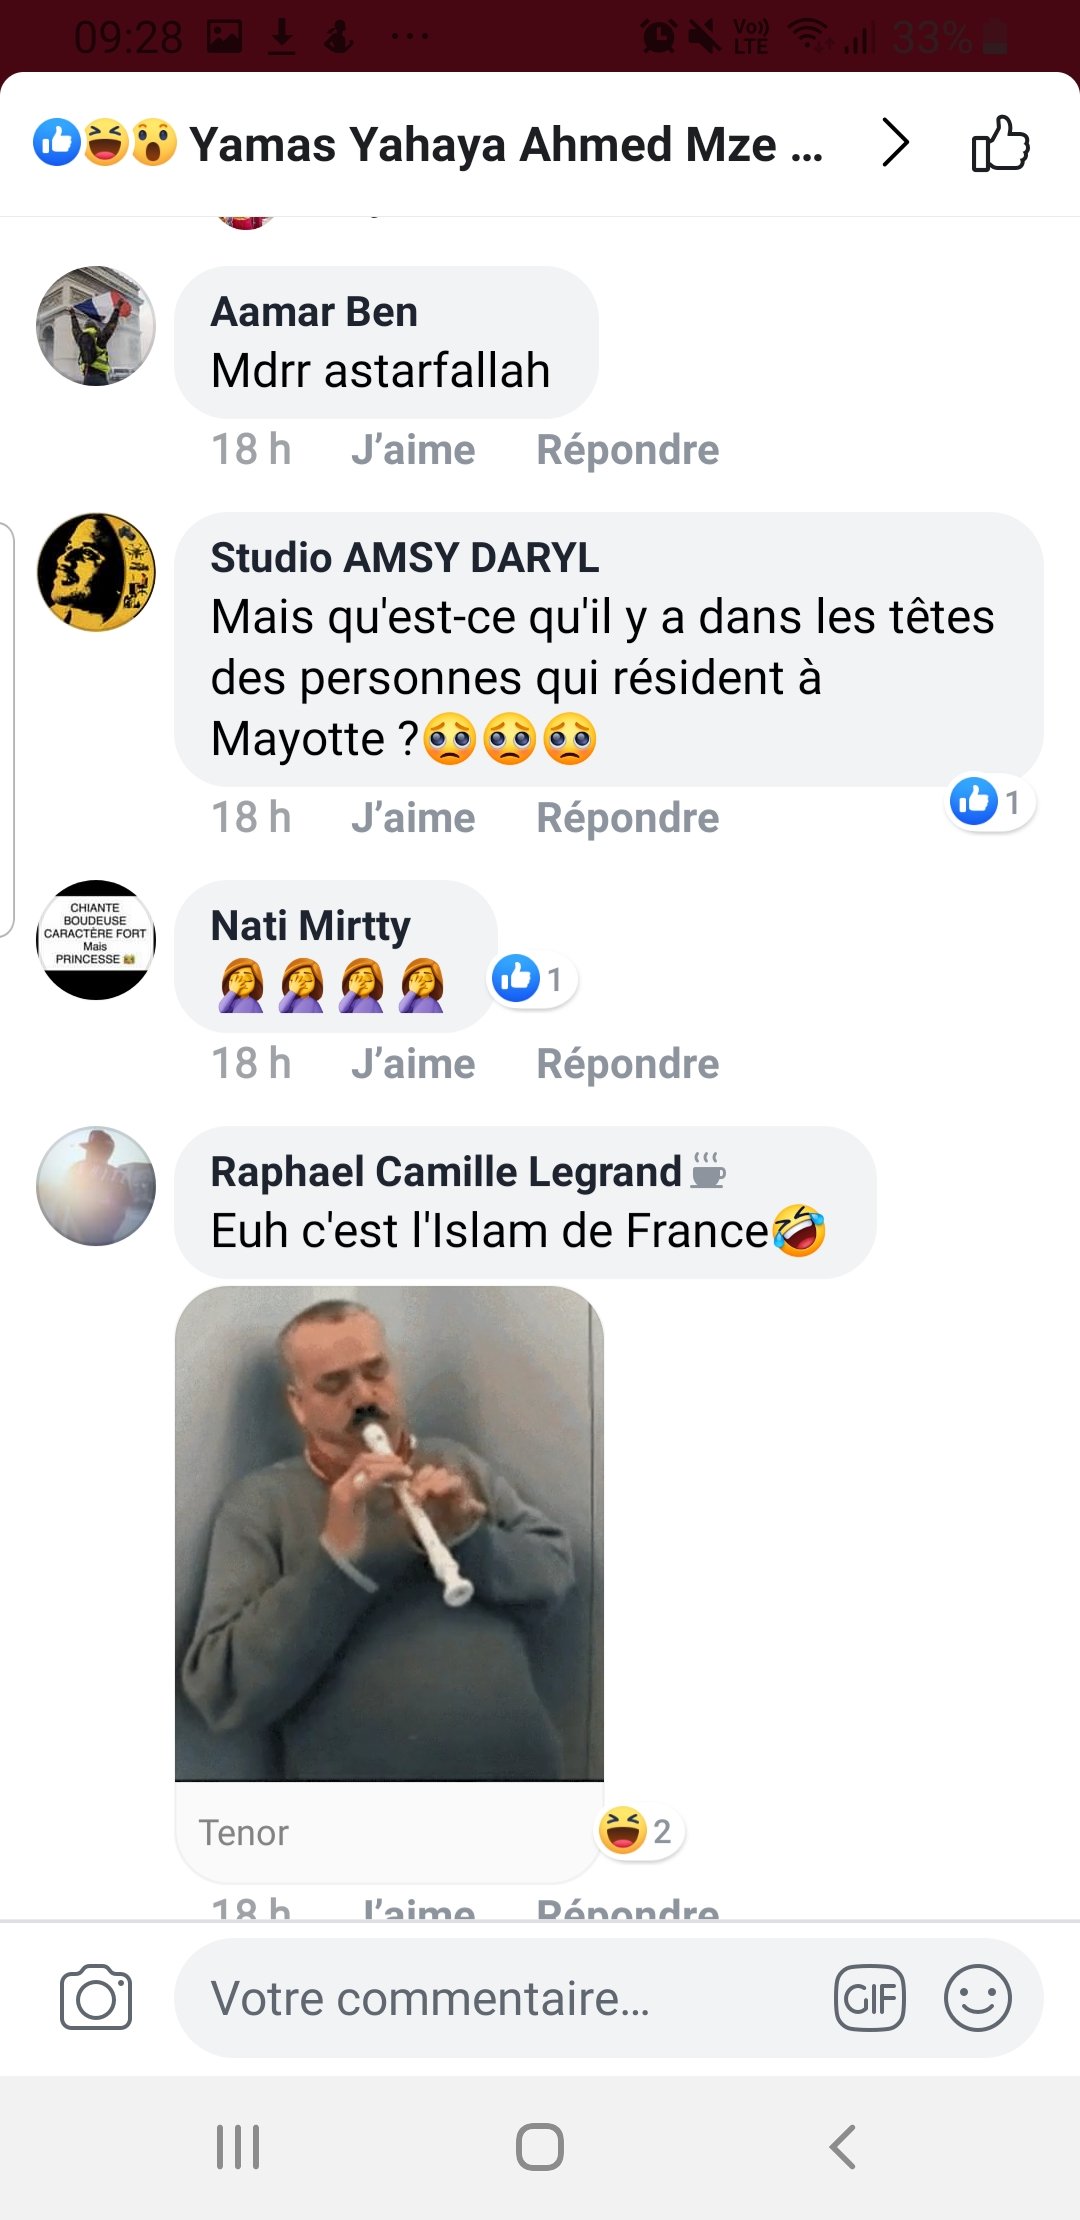Tap the camera icon to attach photo

coord(95,1998)
